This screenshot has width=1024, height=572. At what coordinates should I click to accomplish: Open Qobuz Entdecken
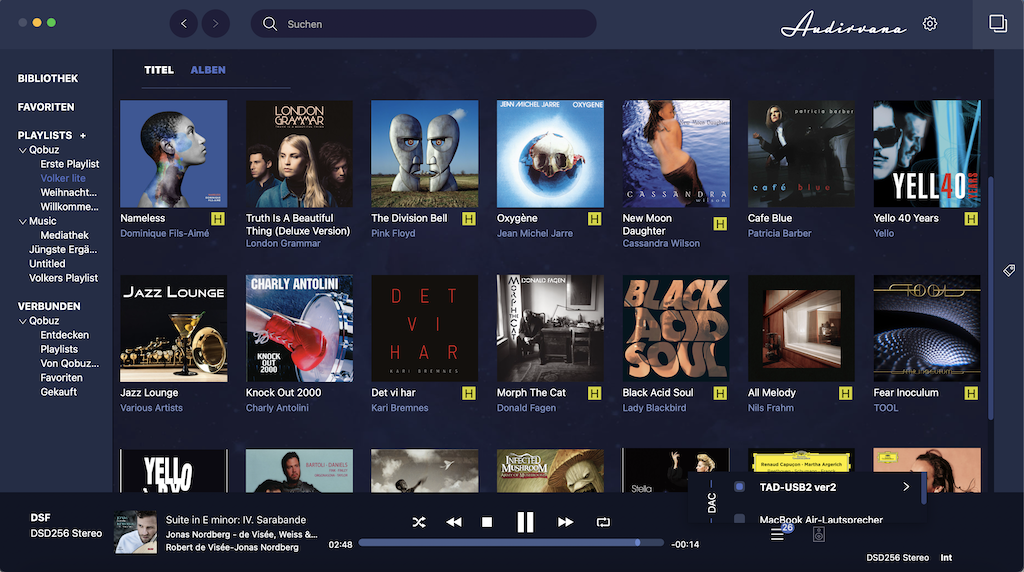pyautogui.click(x=65, y=335)
